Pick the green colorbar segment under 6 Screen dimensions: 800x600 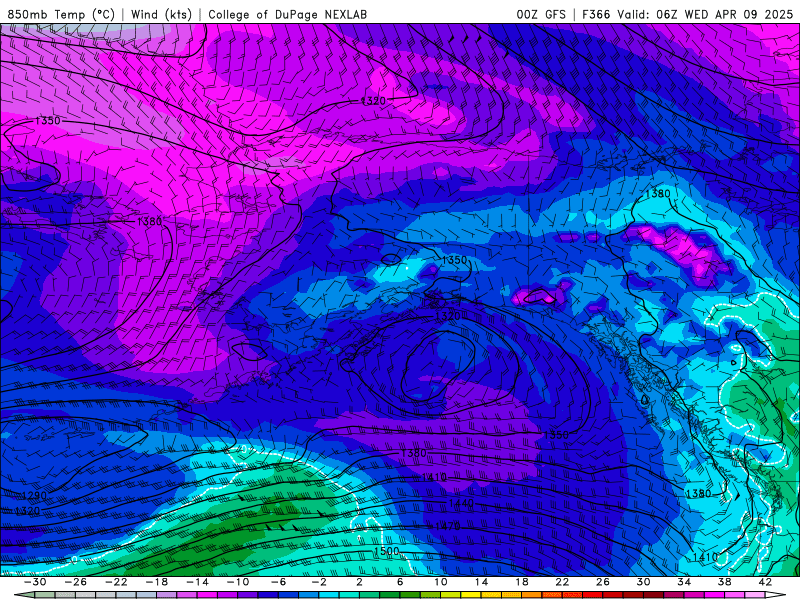(390, 595)
